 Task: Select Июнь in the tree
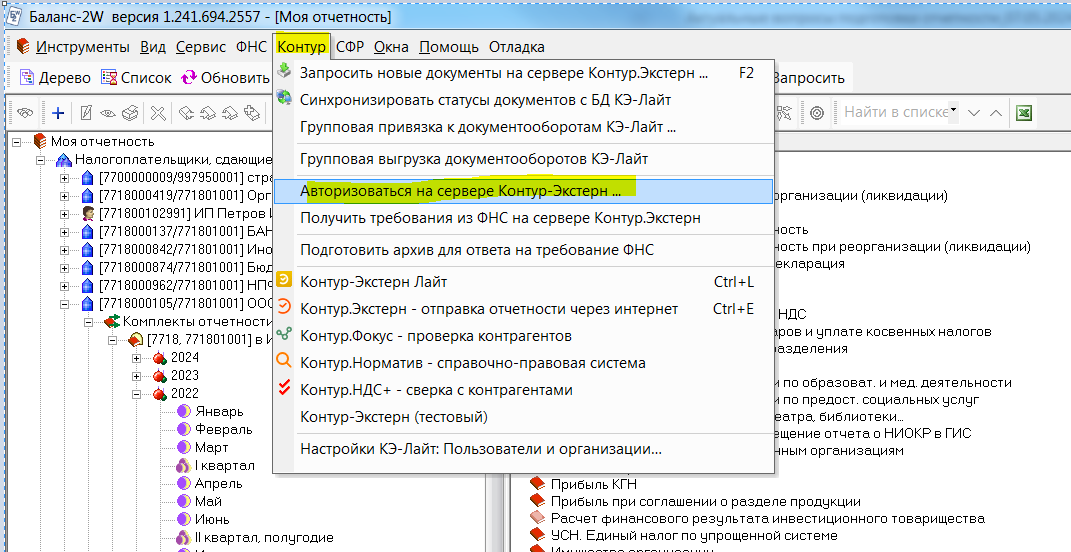pos(212,519)
